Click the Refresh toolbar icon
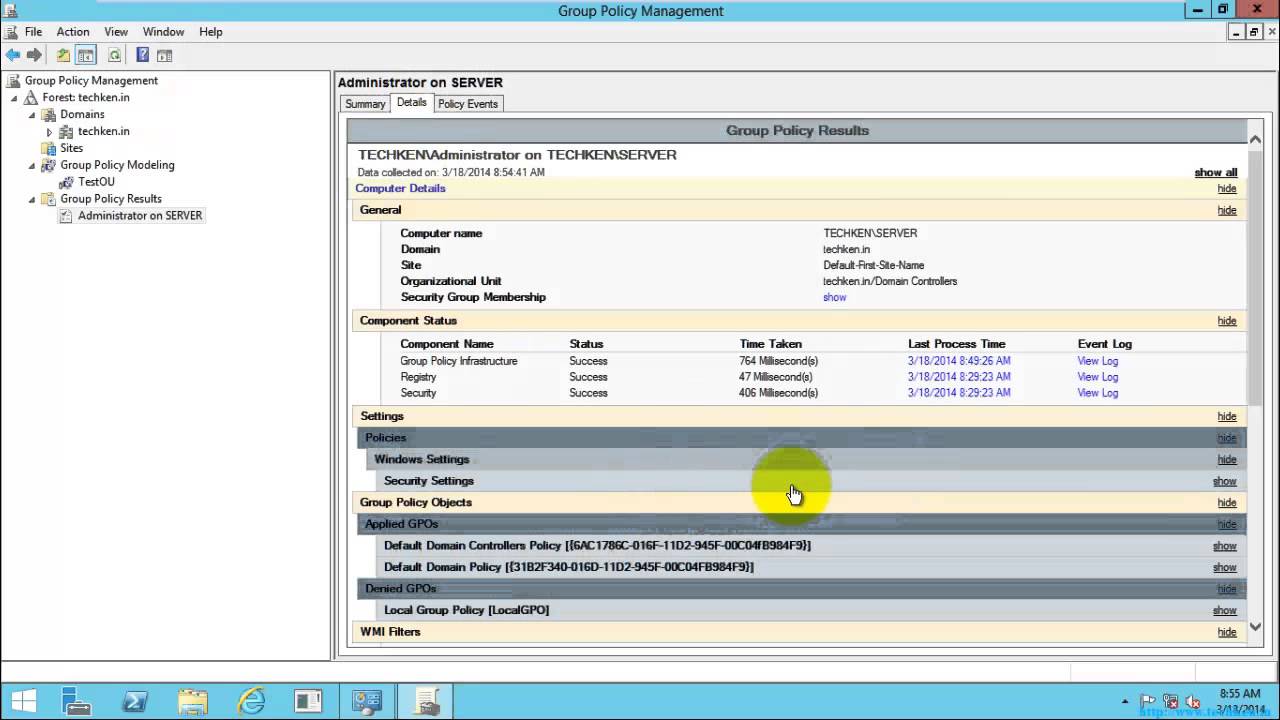Screen dimensions: 1280x720 [x=114, y=56]
